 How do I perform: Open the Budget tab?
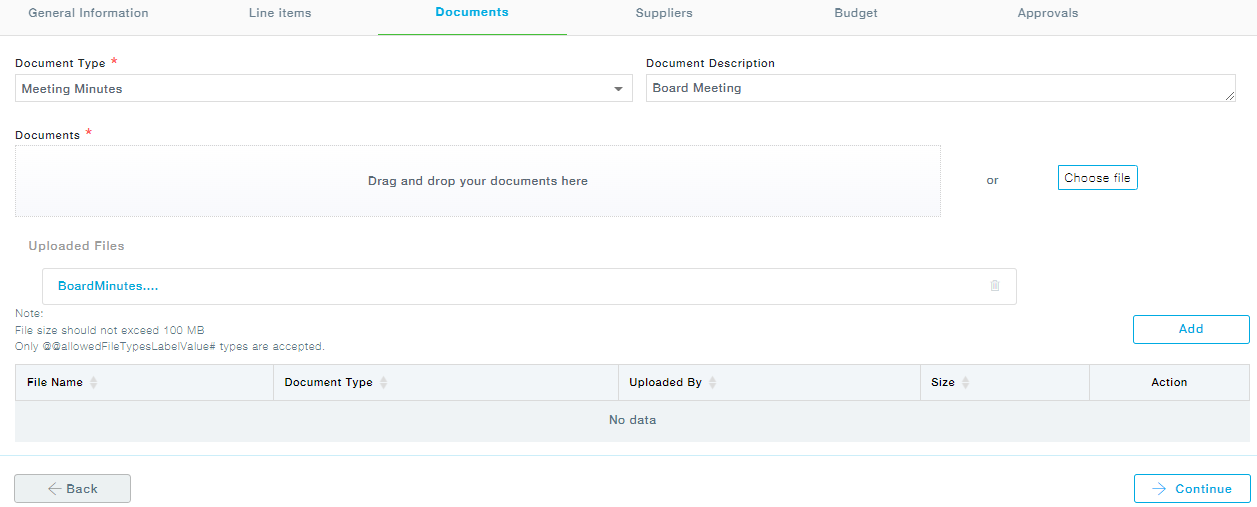coord(856,13)
